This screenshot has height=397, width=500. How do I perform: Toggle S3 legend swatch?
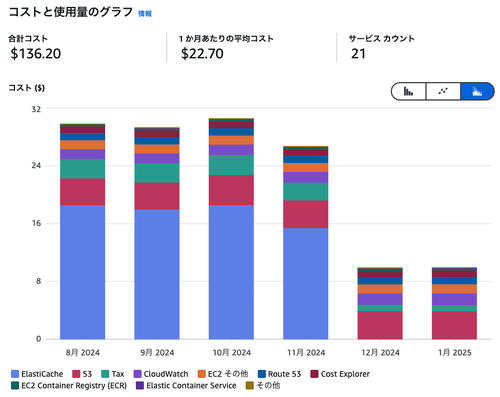(76, 374)
